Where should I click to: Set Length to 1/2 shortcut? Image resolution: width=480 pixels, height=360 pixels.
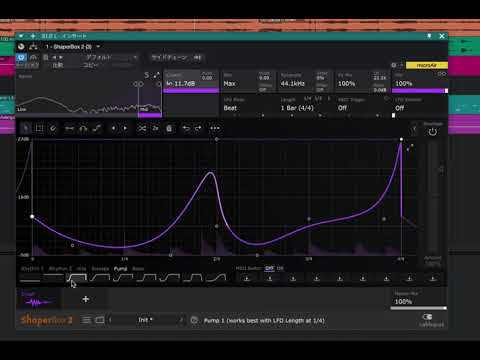(x=318, y=99)
